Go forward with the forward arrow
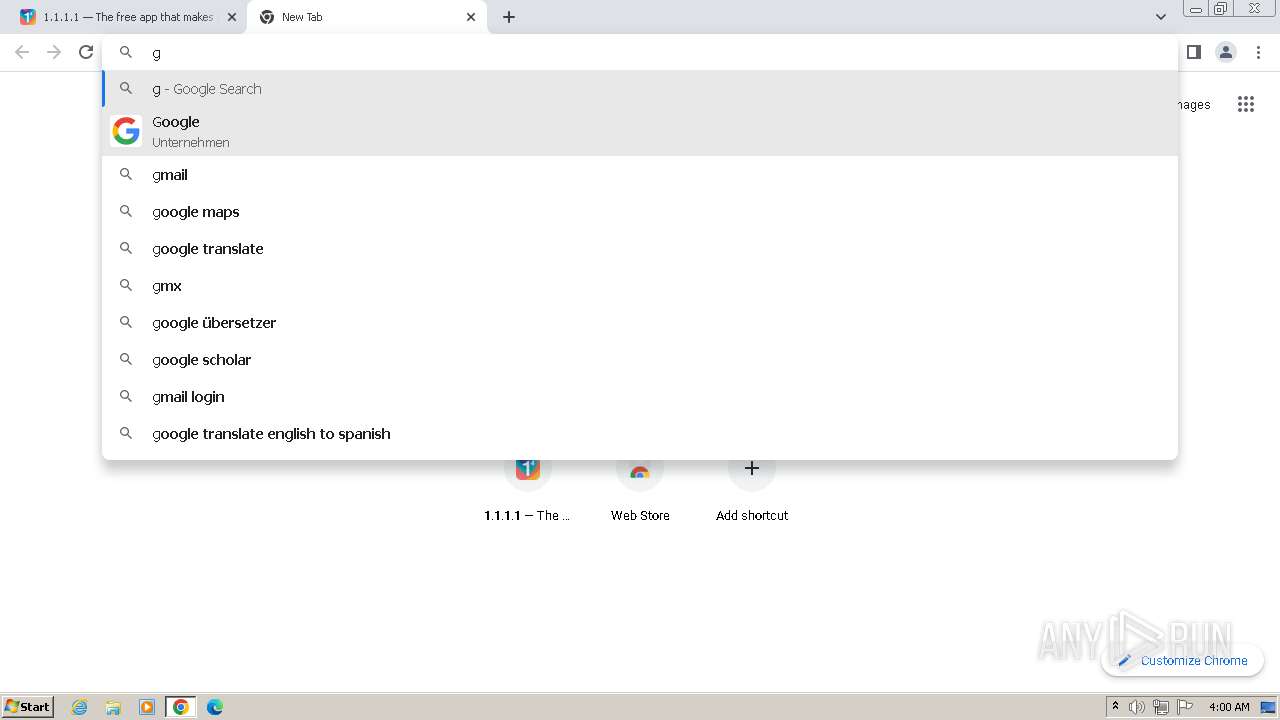1280x720 pixels. point(54,52)
